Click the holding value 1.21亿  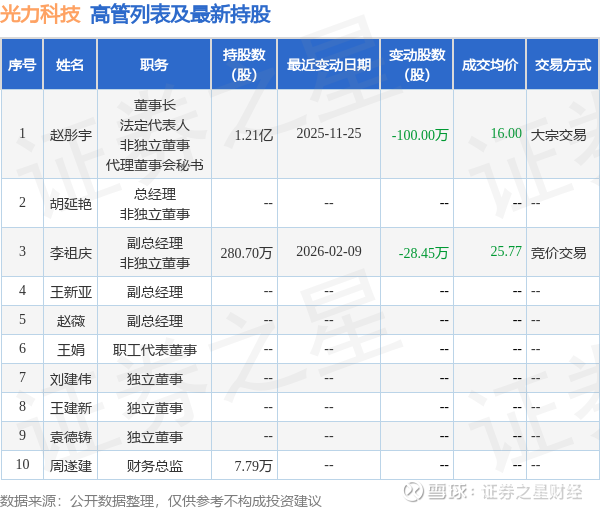[x=253, y=135]
